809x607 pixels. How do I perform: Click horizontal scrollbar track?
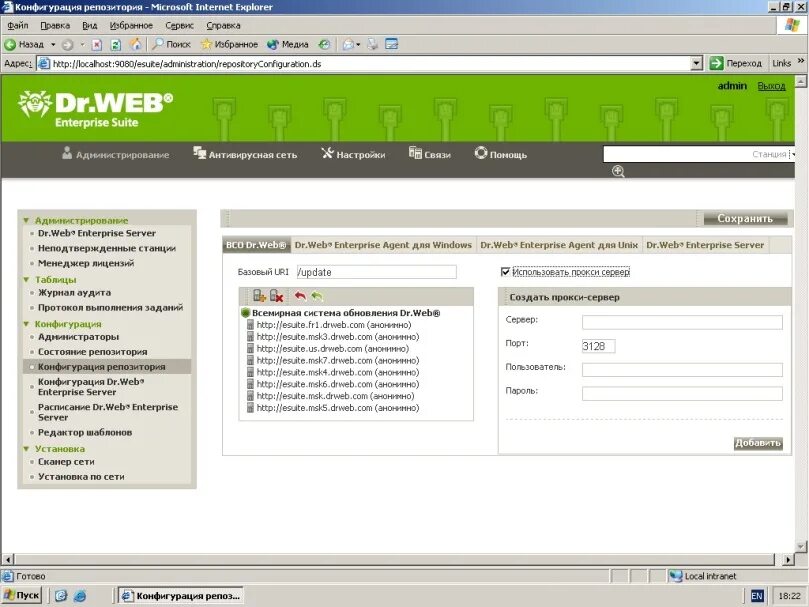395,560
